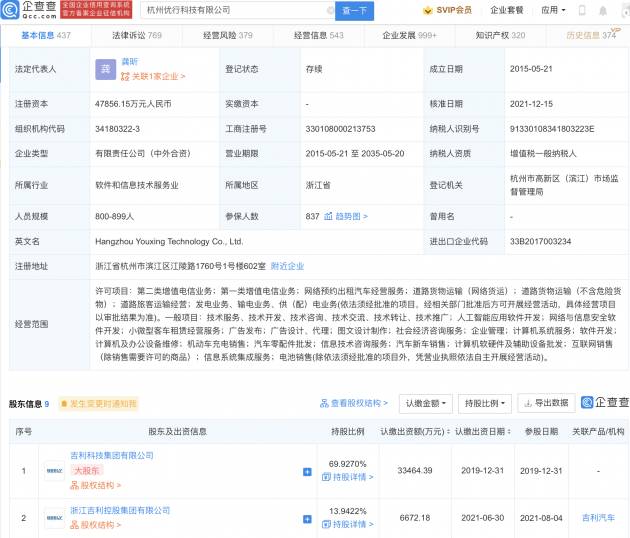Open 股权结构 link under 吉利科技集团
This screenshot has width=630, height=538.
96,485
